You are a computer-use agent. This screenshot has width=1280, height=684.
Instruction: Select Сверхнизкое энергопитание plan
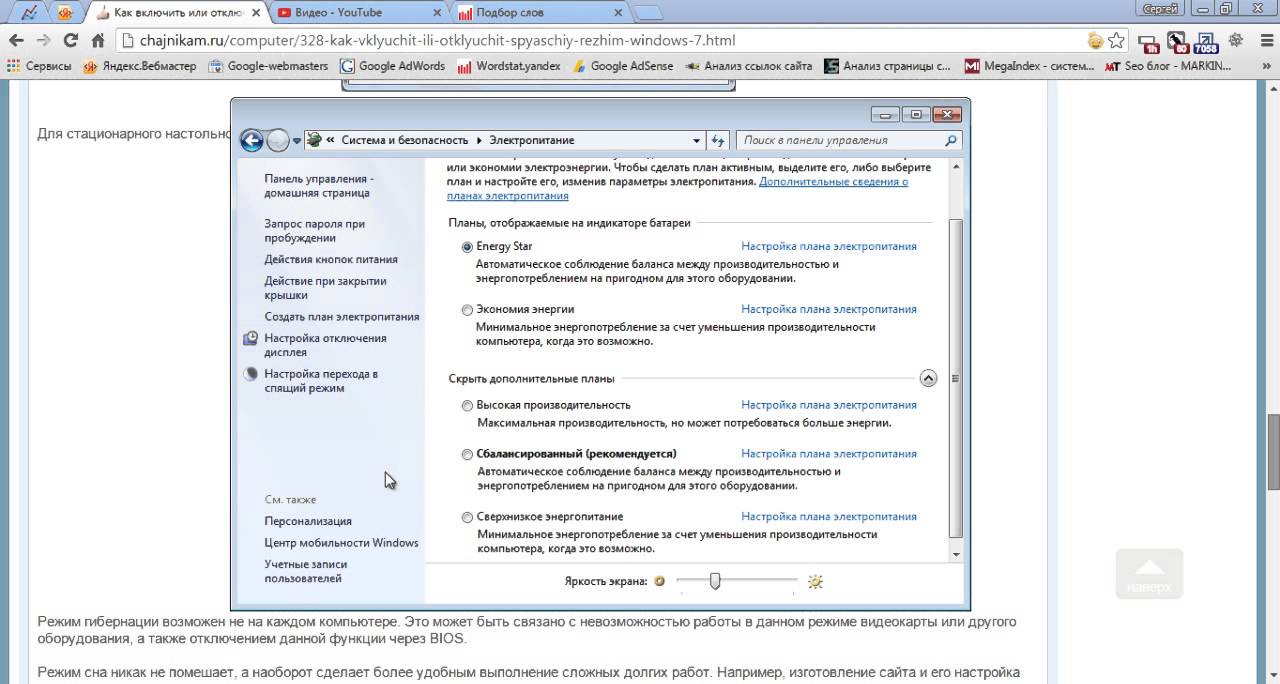tap(467, 518)
